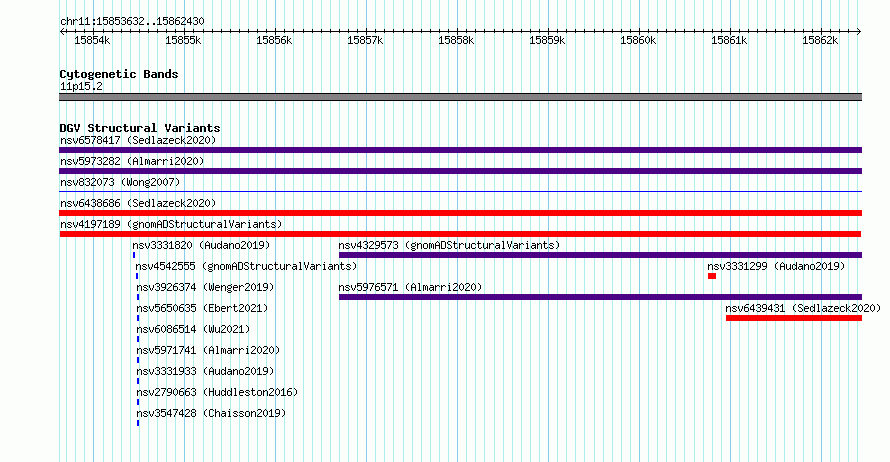
Task: Click the 15860k ruler position
Action: [x=638, y=40]
